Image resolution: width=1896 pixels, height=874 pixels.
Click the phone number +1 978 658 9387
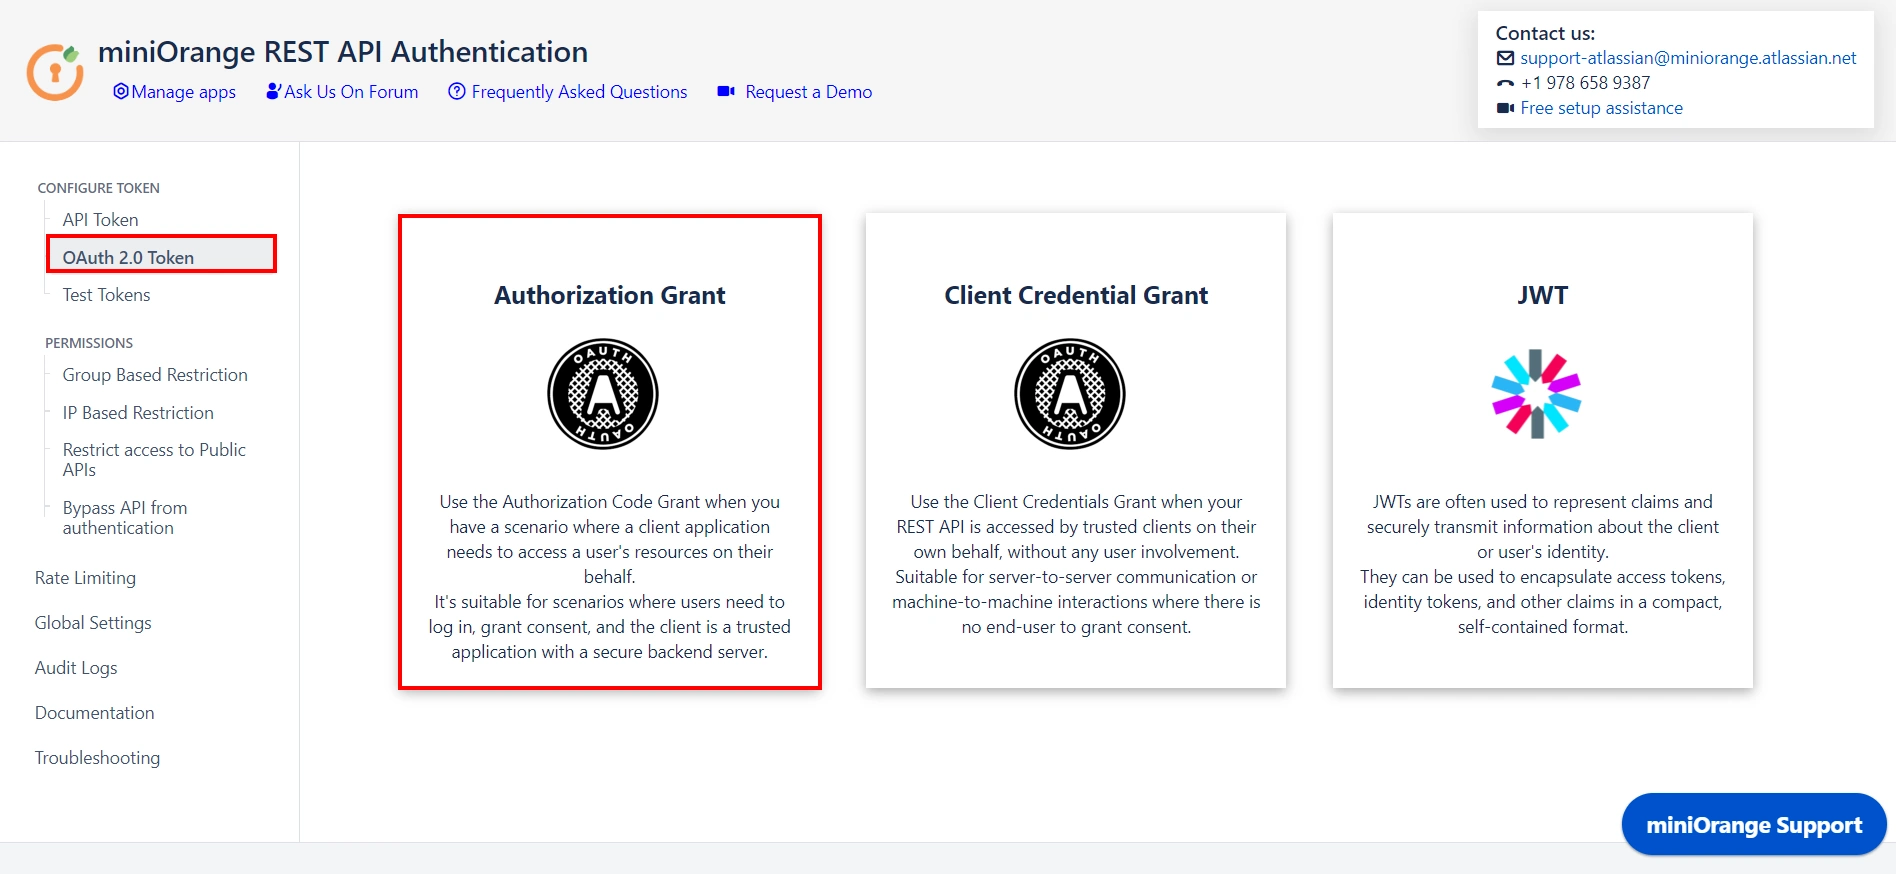1586,83
